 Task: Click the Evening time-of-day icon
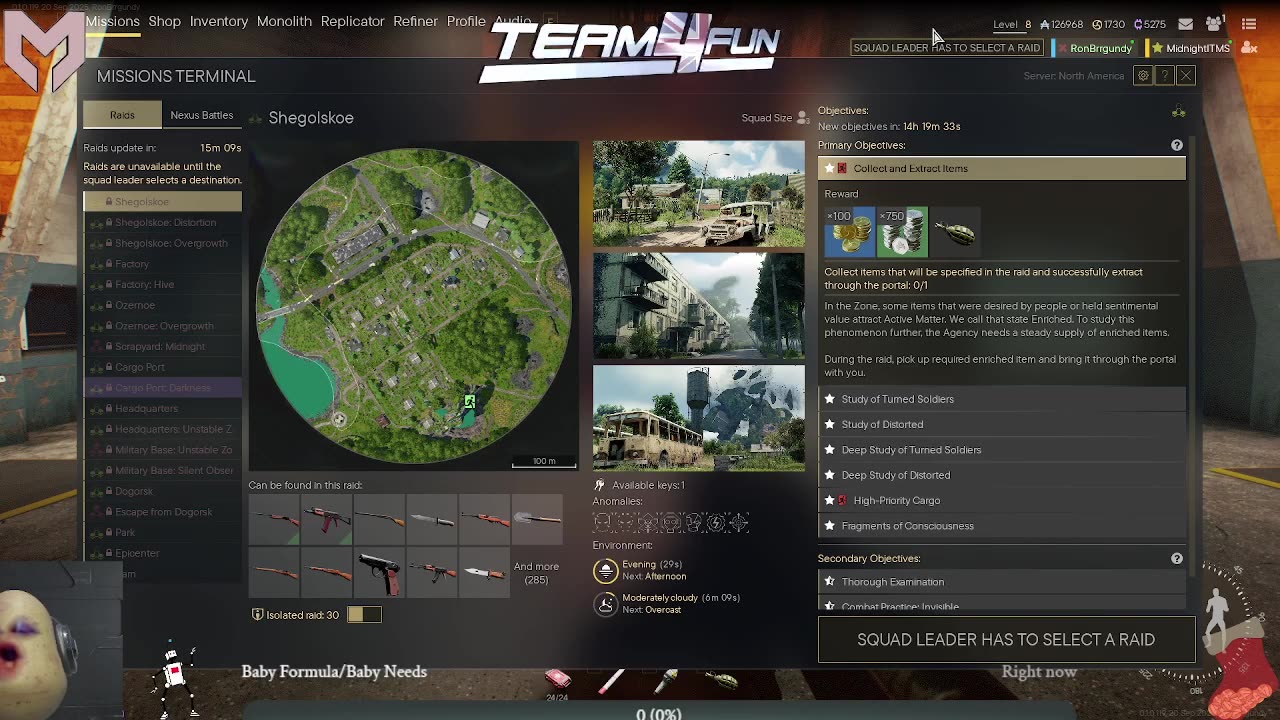605,570
